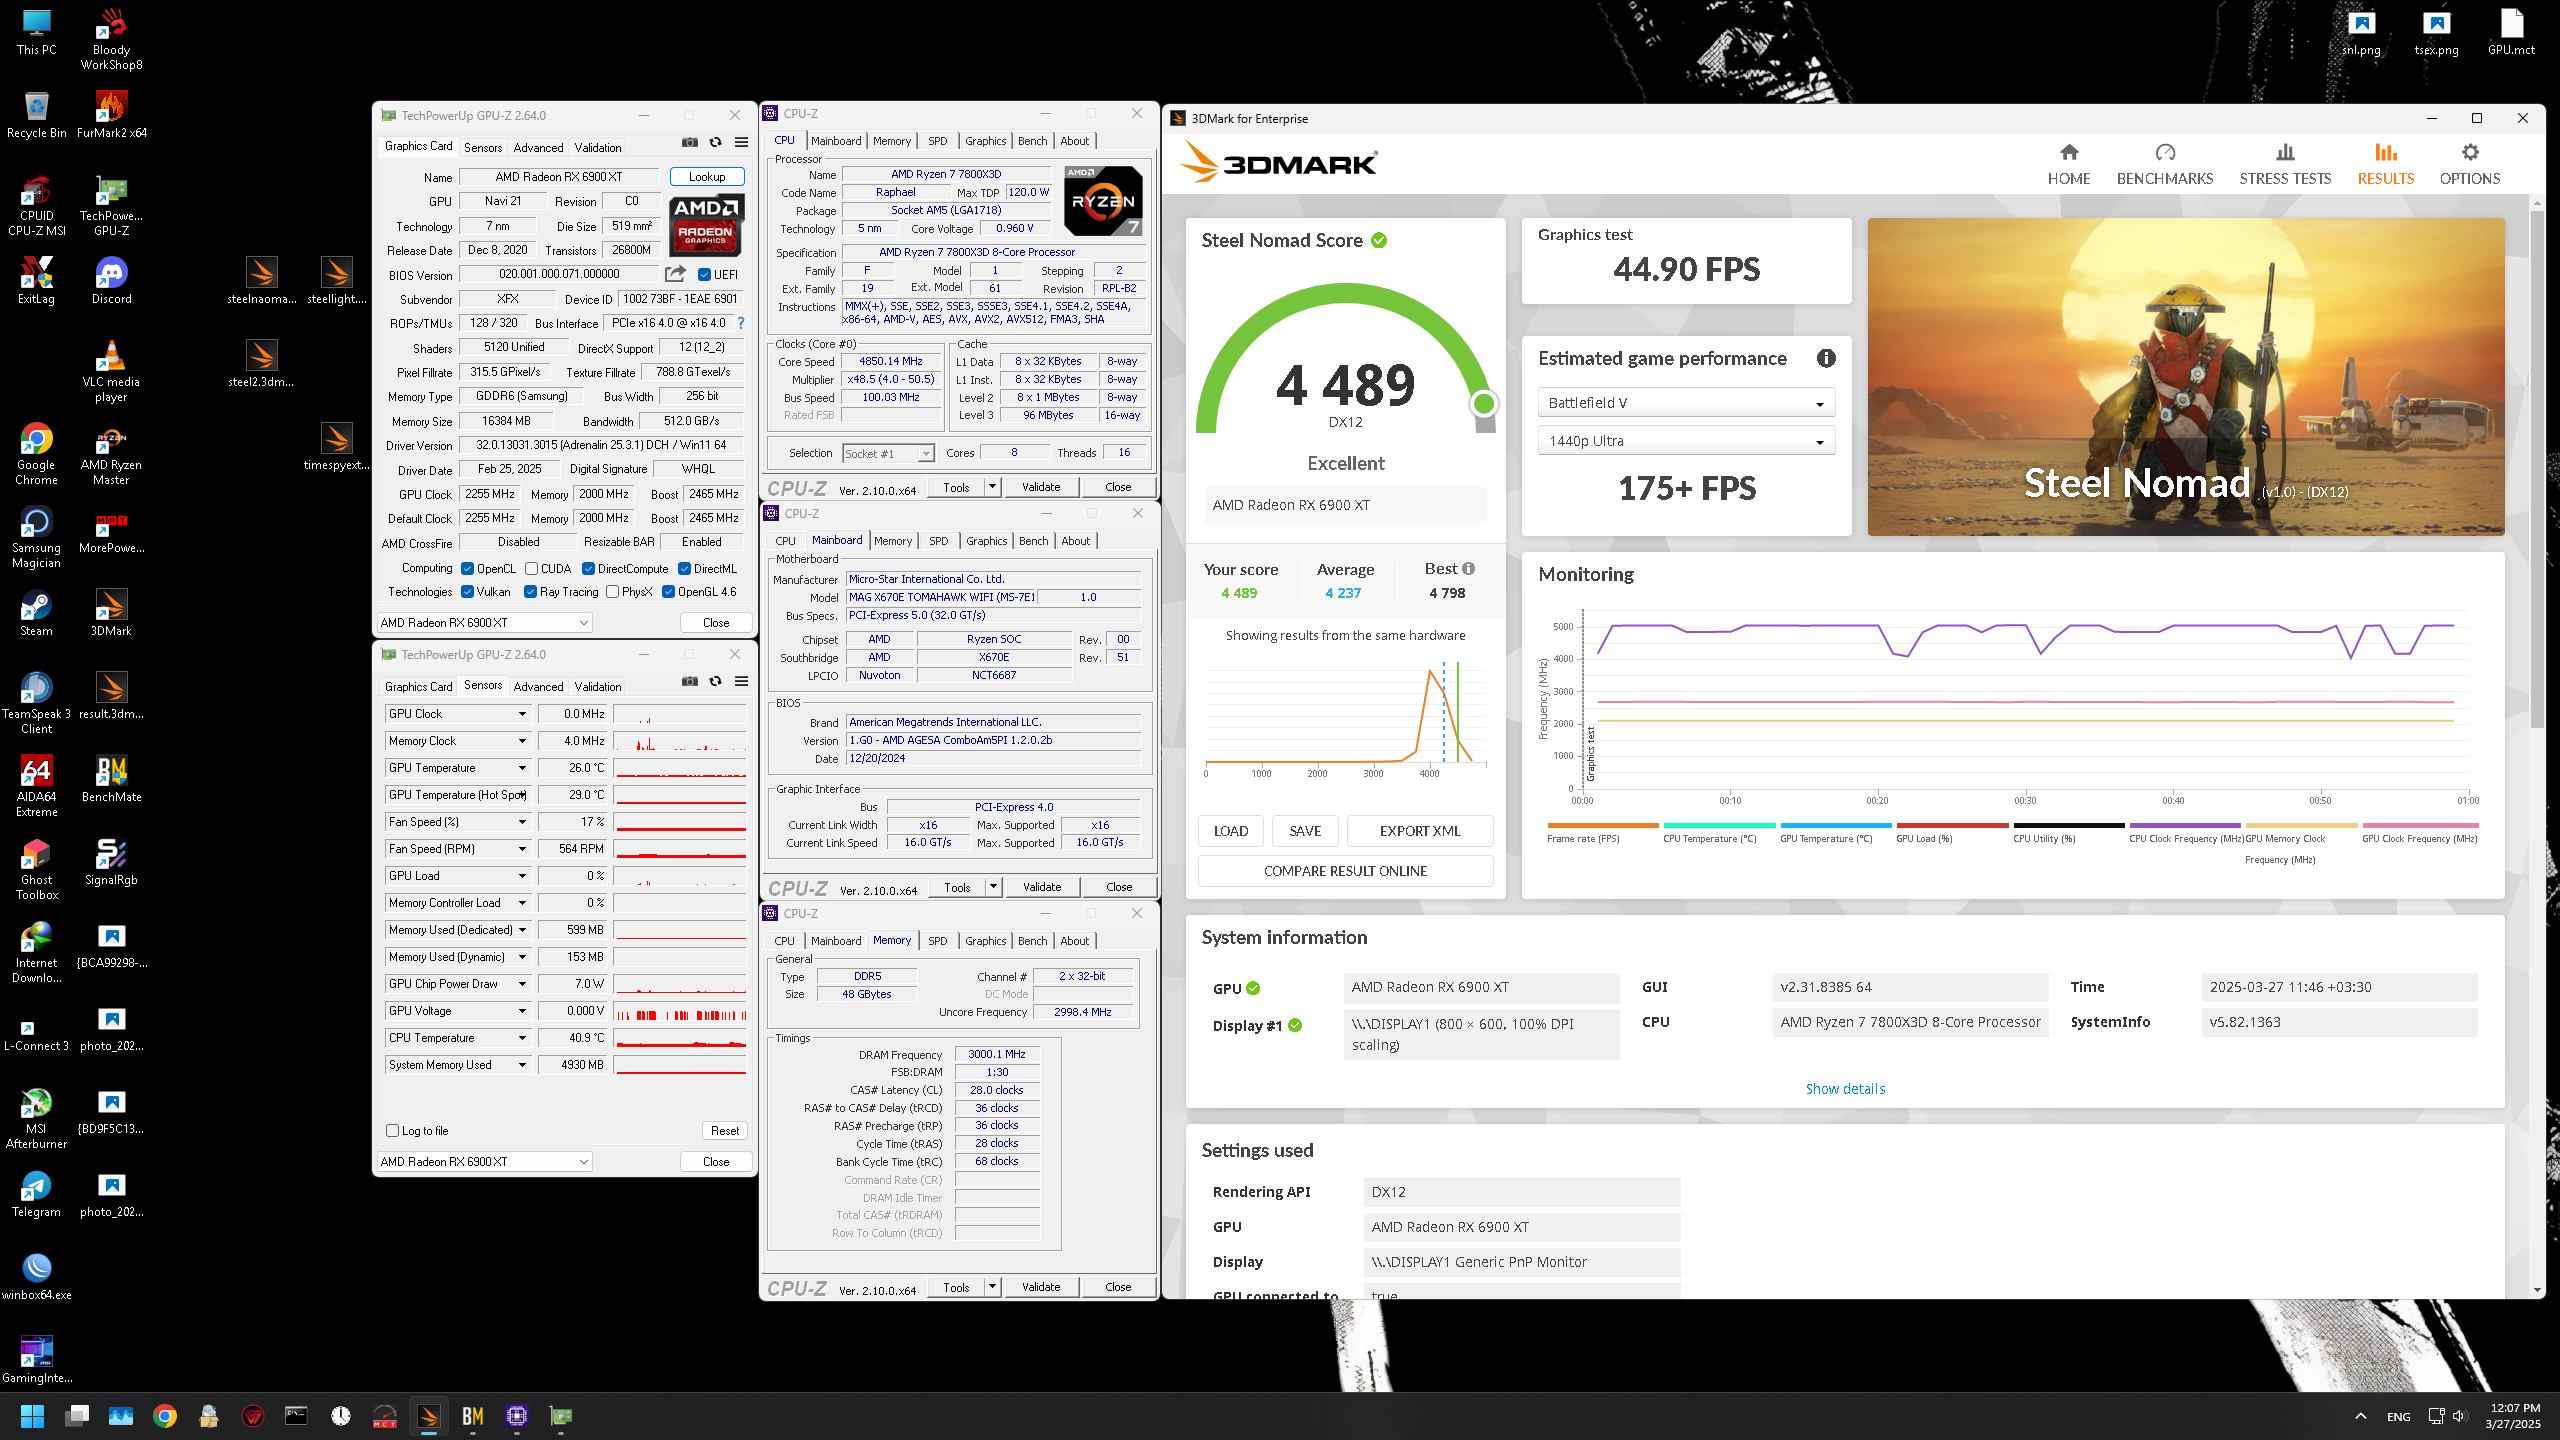Click the GPU Load (%) legend color bar
Screen dimensions: 2560x1440
click(1952, 825)
